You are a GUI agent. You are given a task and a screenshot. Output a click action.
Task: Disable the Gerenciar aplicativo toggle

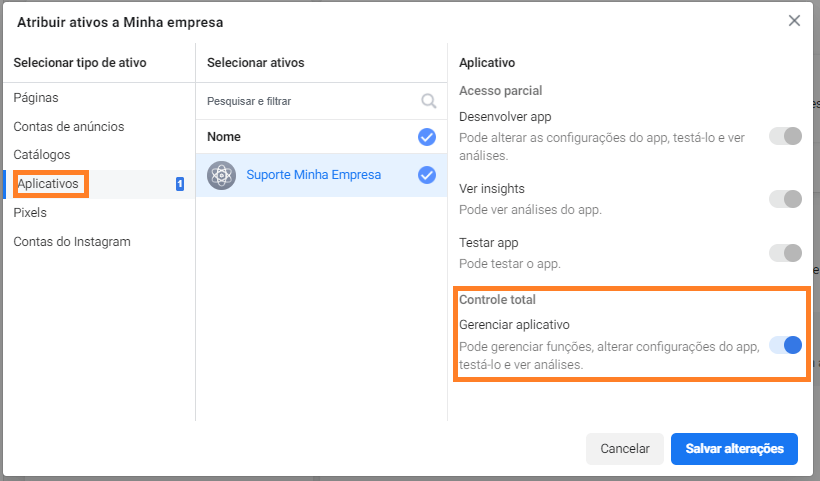785,345
